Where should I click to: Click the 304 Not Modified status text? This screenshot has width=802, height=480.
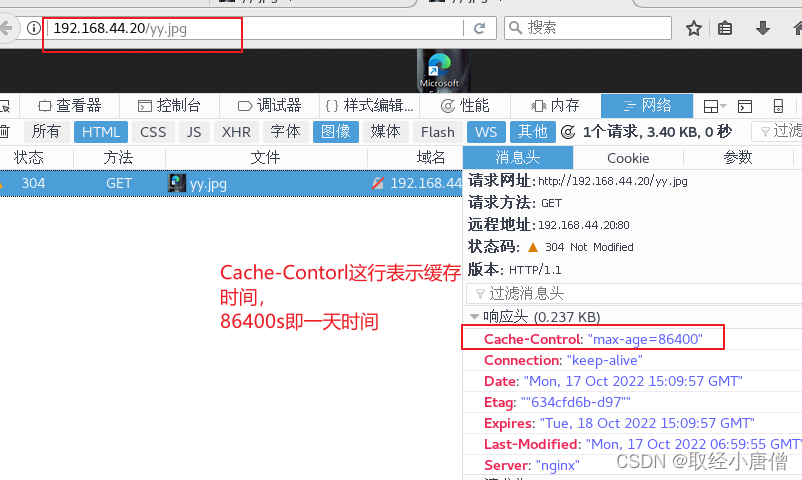[x=589, y=247]
